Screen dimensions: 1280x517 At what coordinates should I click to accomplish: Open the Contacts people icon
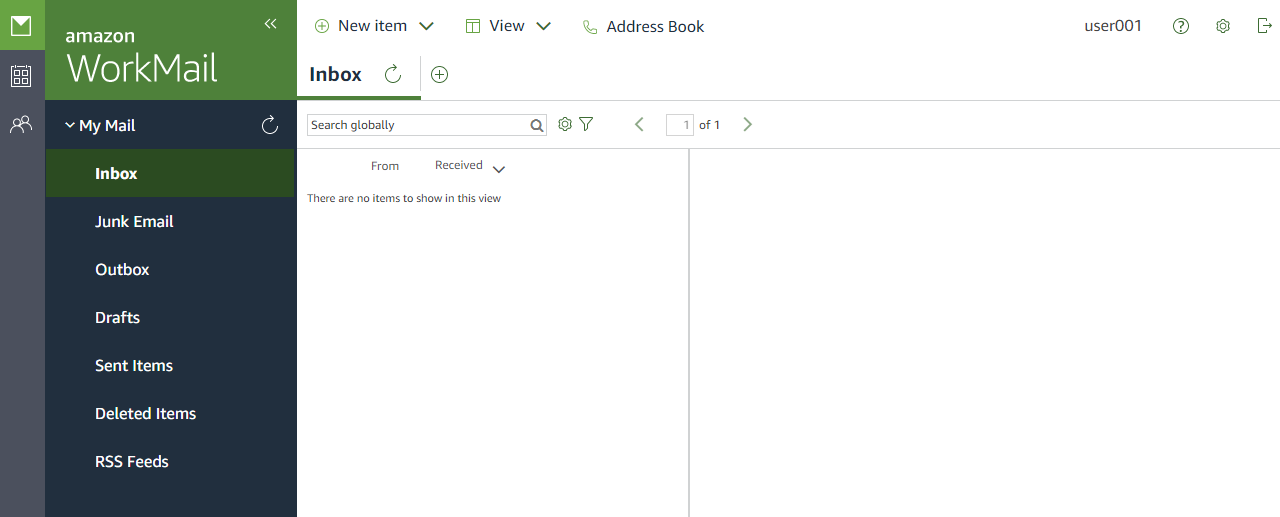21,125
